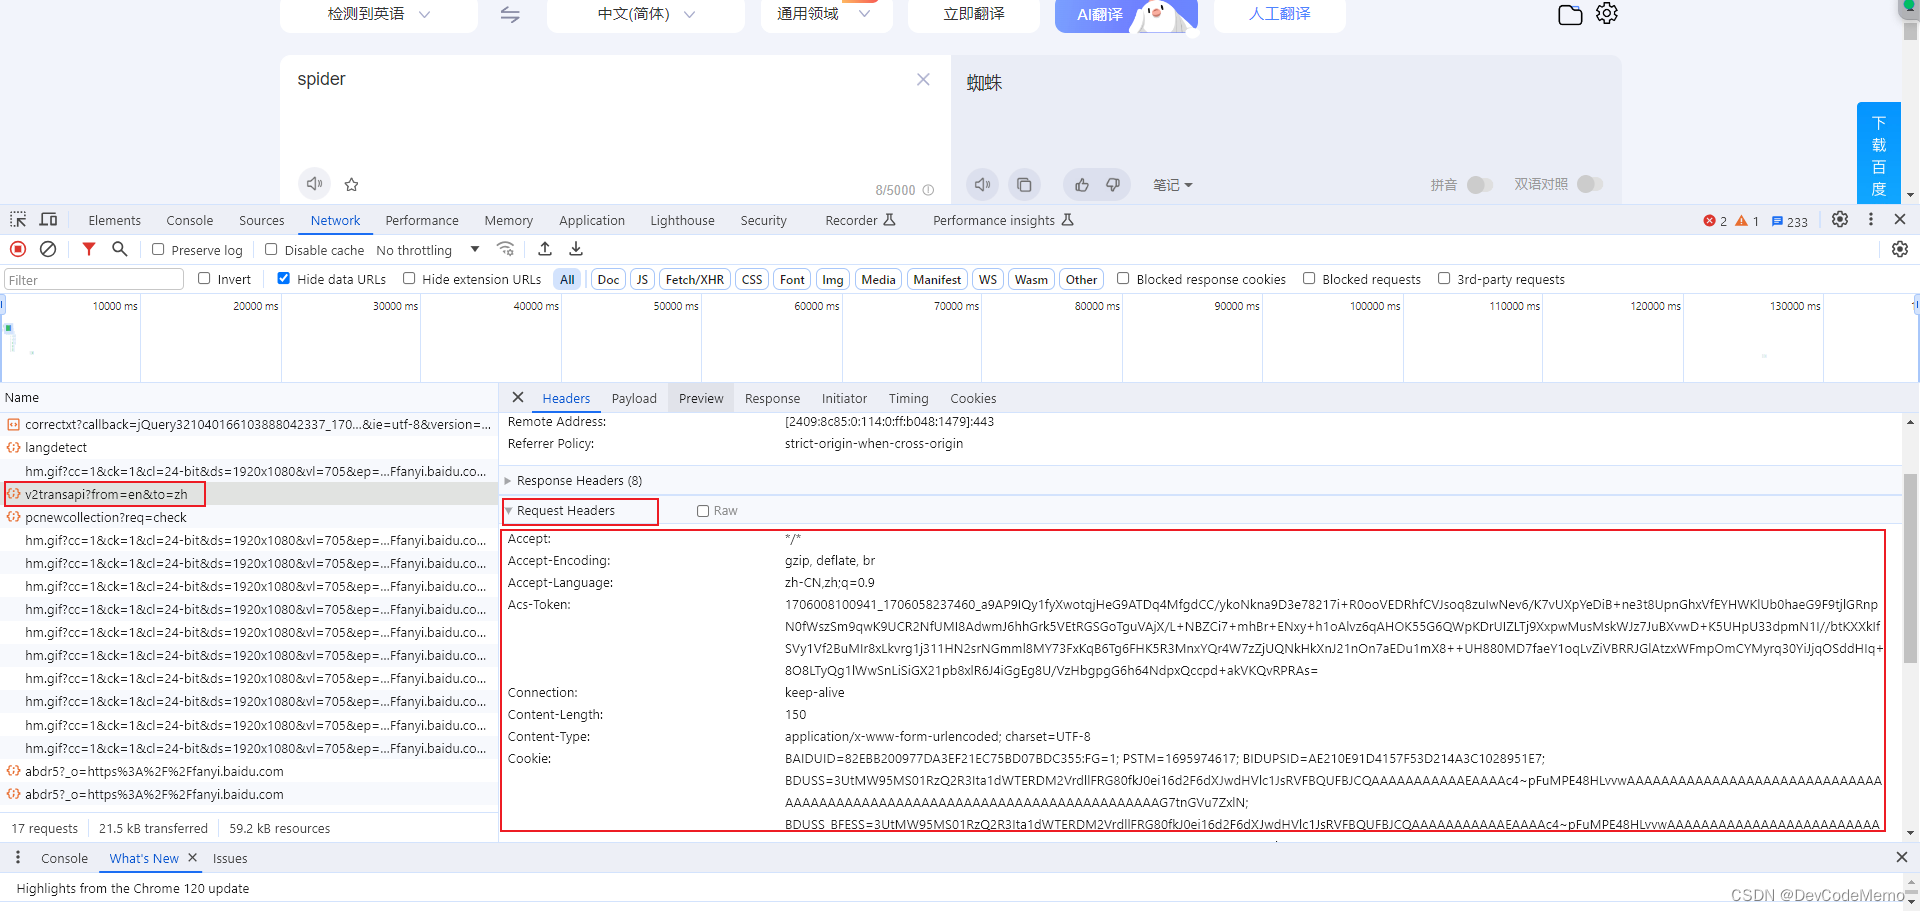This screenshot has width=1920, height=911.
Task: Toggle the 双语对照 switch
Action: point(1590,184)
